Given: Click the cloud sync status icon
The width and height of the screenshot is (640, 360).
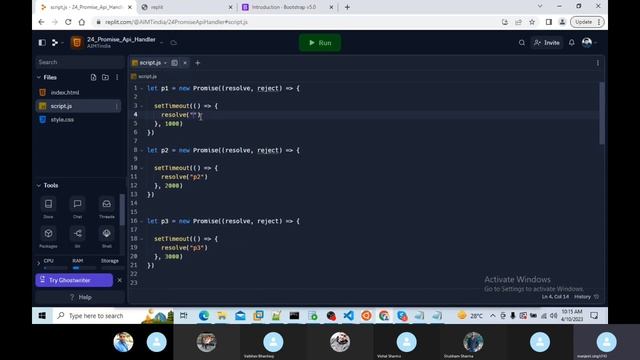Looking at the screenshot, I should tap(173, 42).
